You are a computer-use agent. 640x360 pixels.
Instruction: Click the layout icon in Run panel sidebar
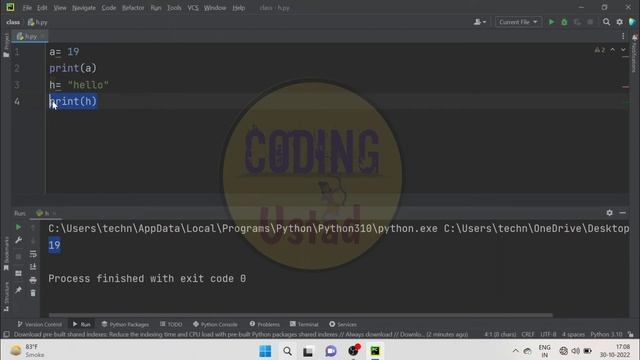(x=18, y=273)
